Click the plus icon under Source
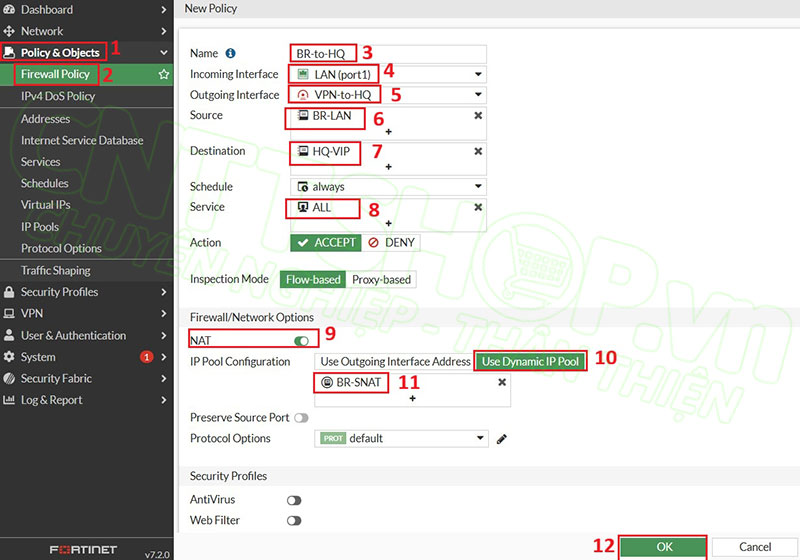Image resolution: width=800 pixels, height=560 pixels. (x=388, y=132)
